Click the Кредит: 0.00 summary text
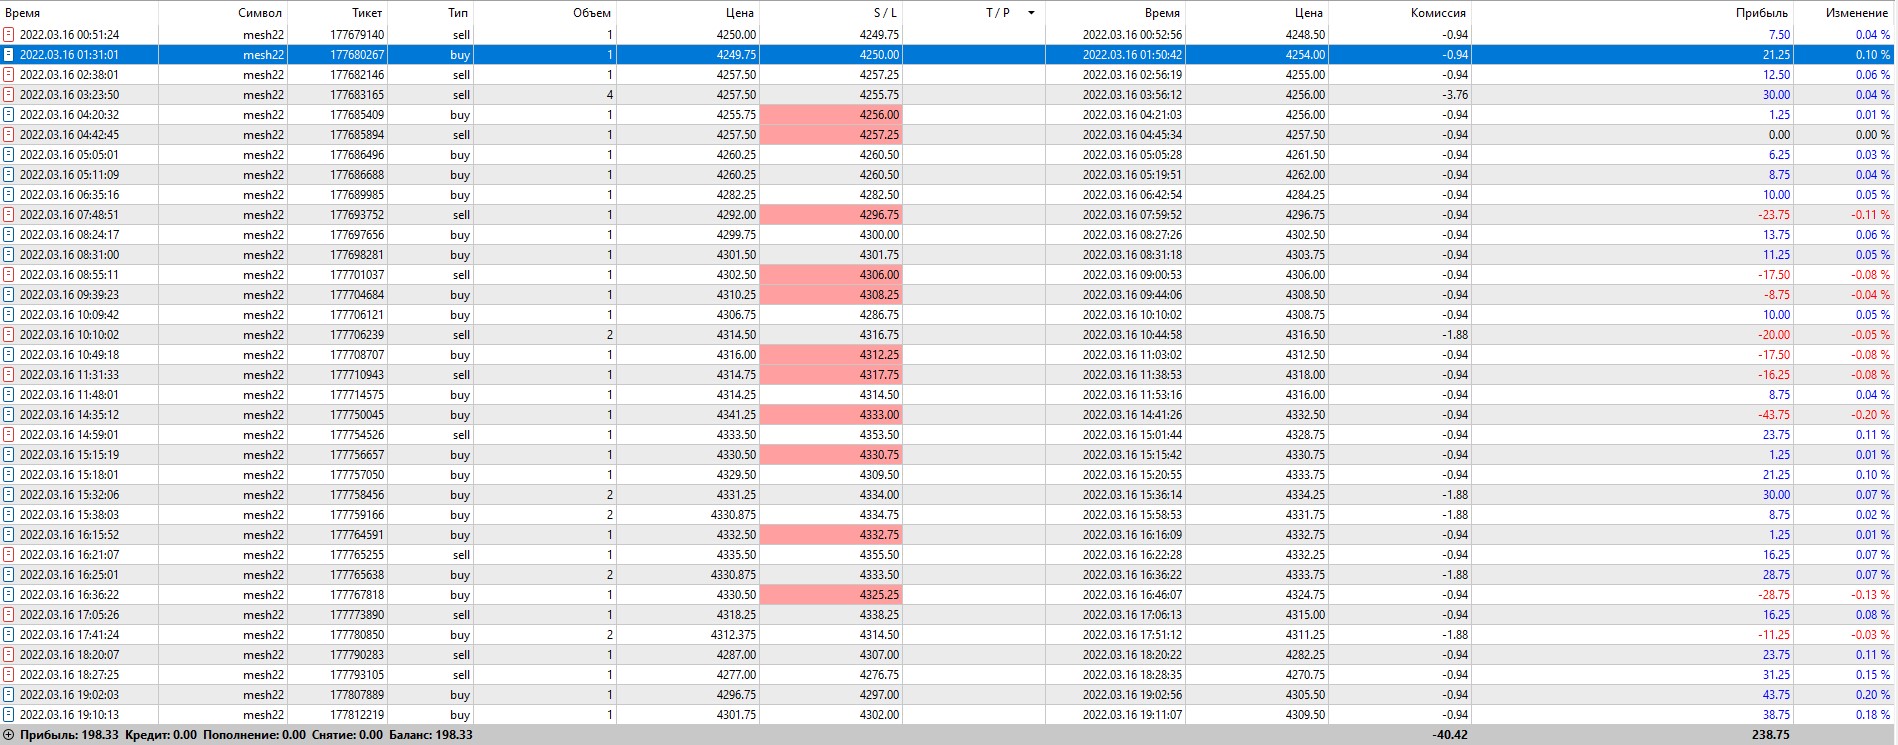 click(x=161, y=735)
